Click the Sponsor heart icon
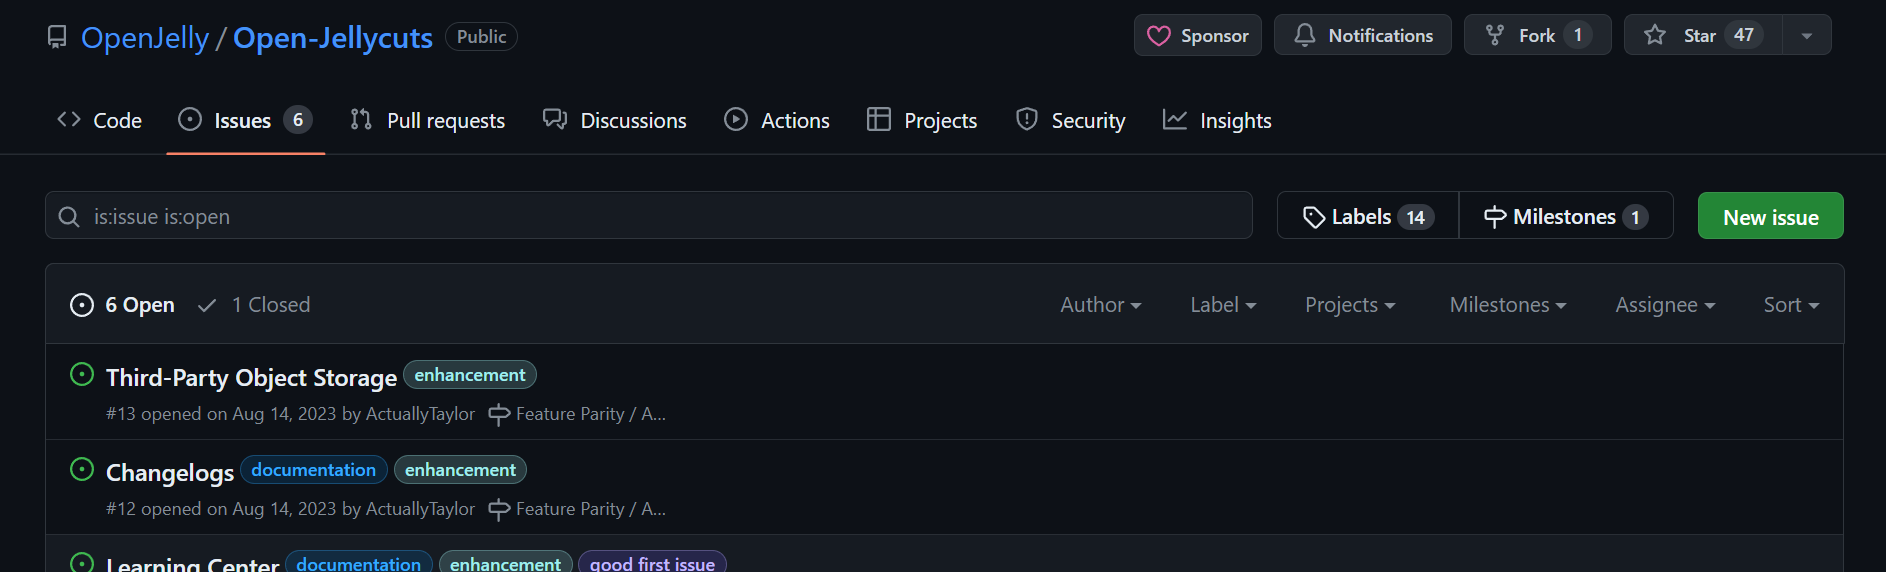 click(1159, 36)
